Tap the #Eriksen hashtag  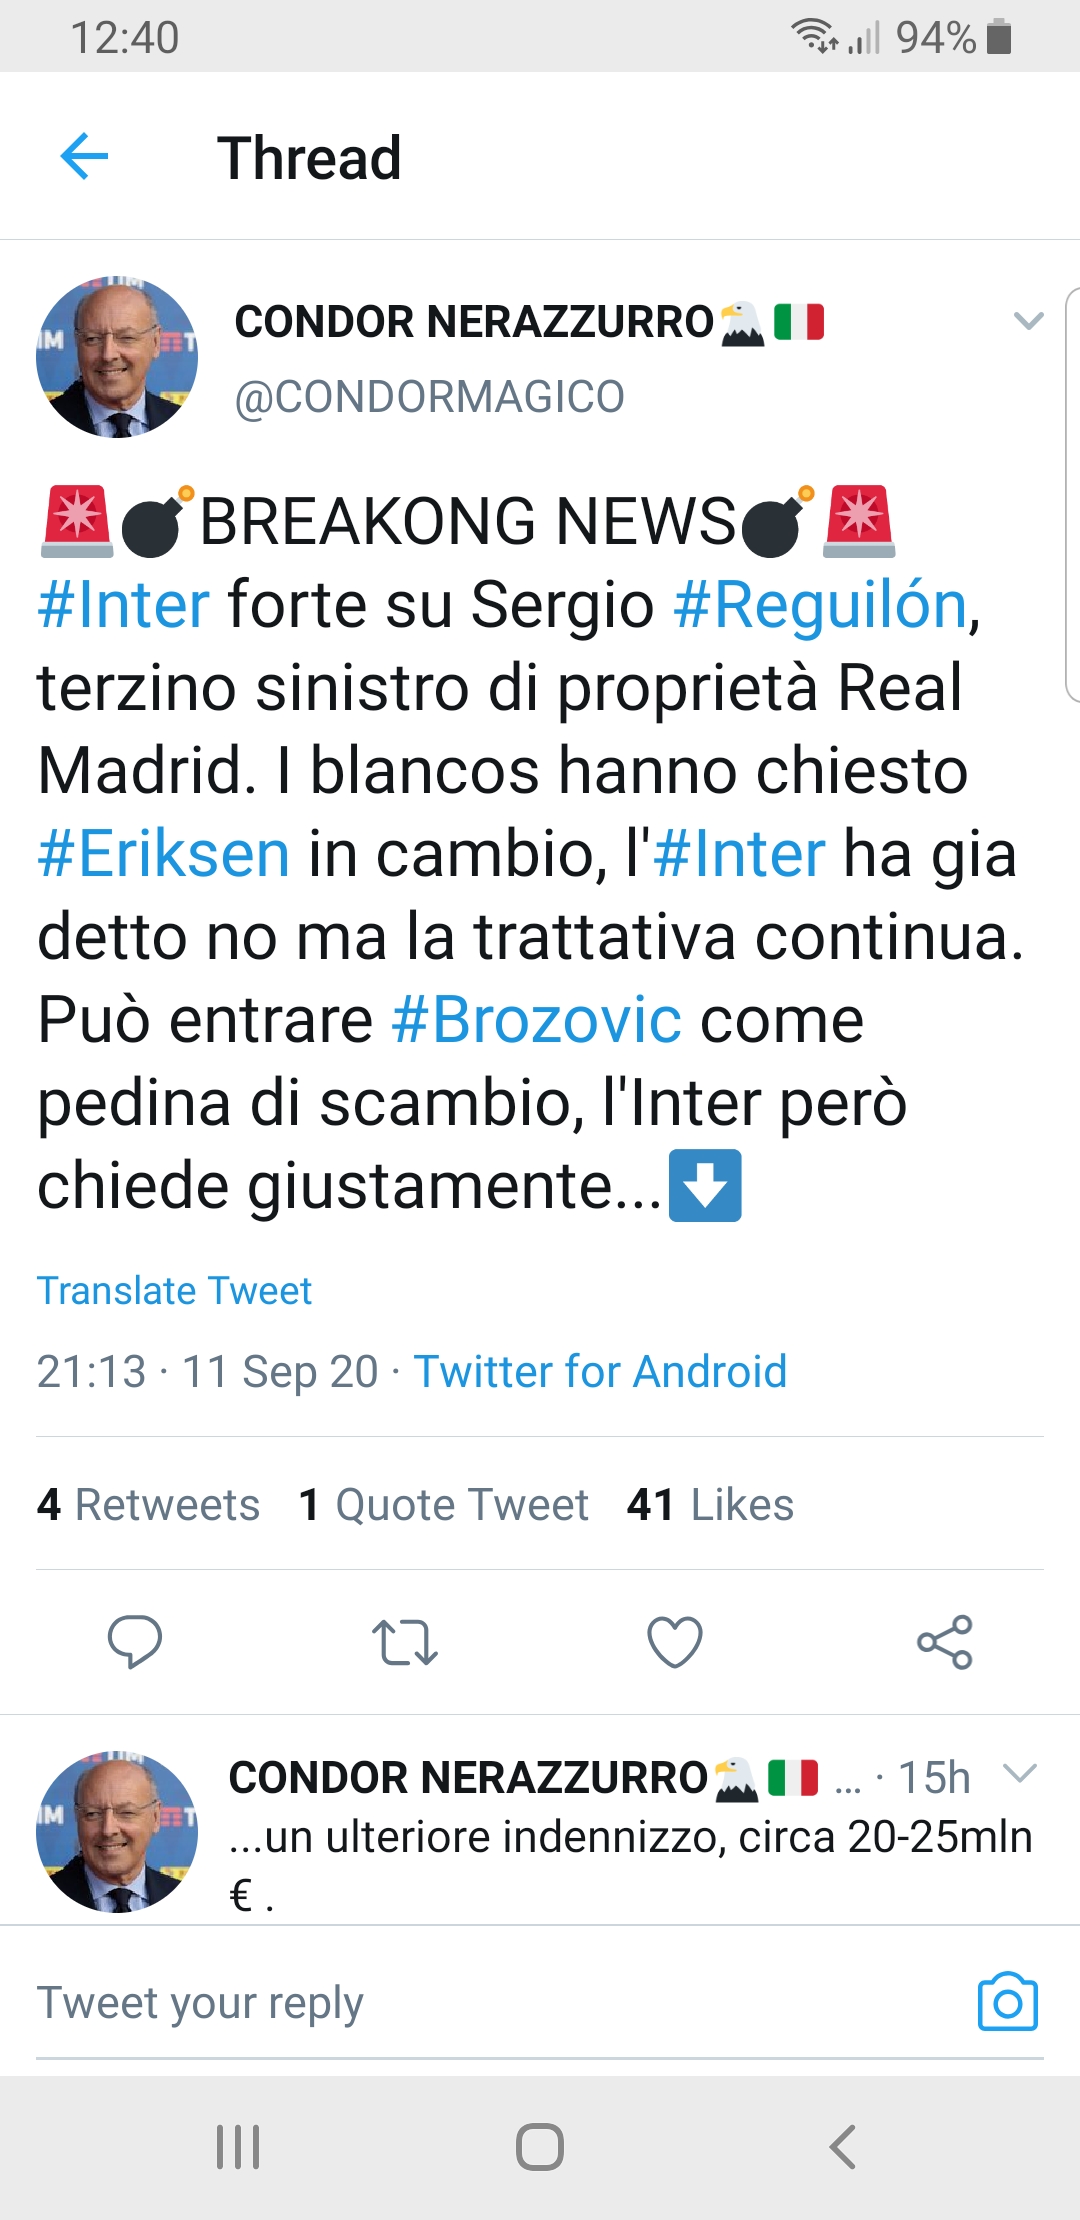click(164, 854)
